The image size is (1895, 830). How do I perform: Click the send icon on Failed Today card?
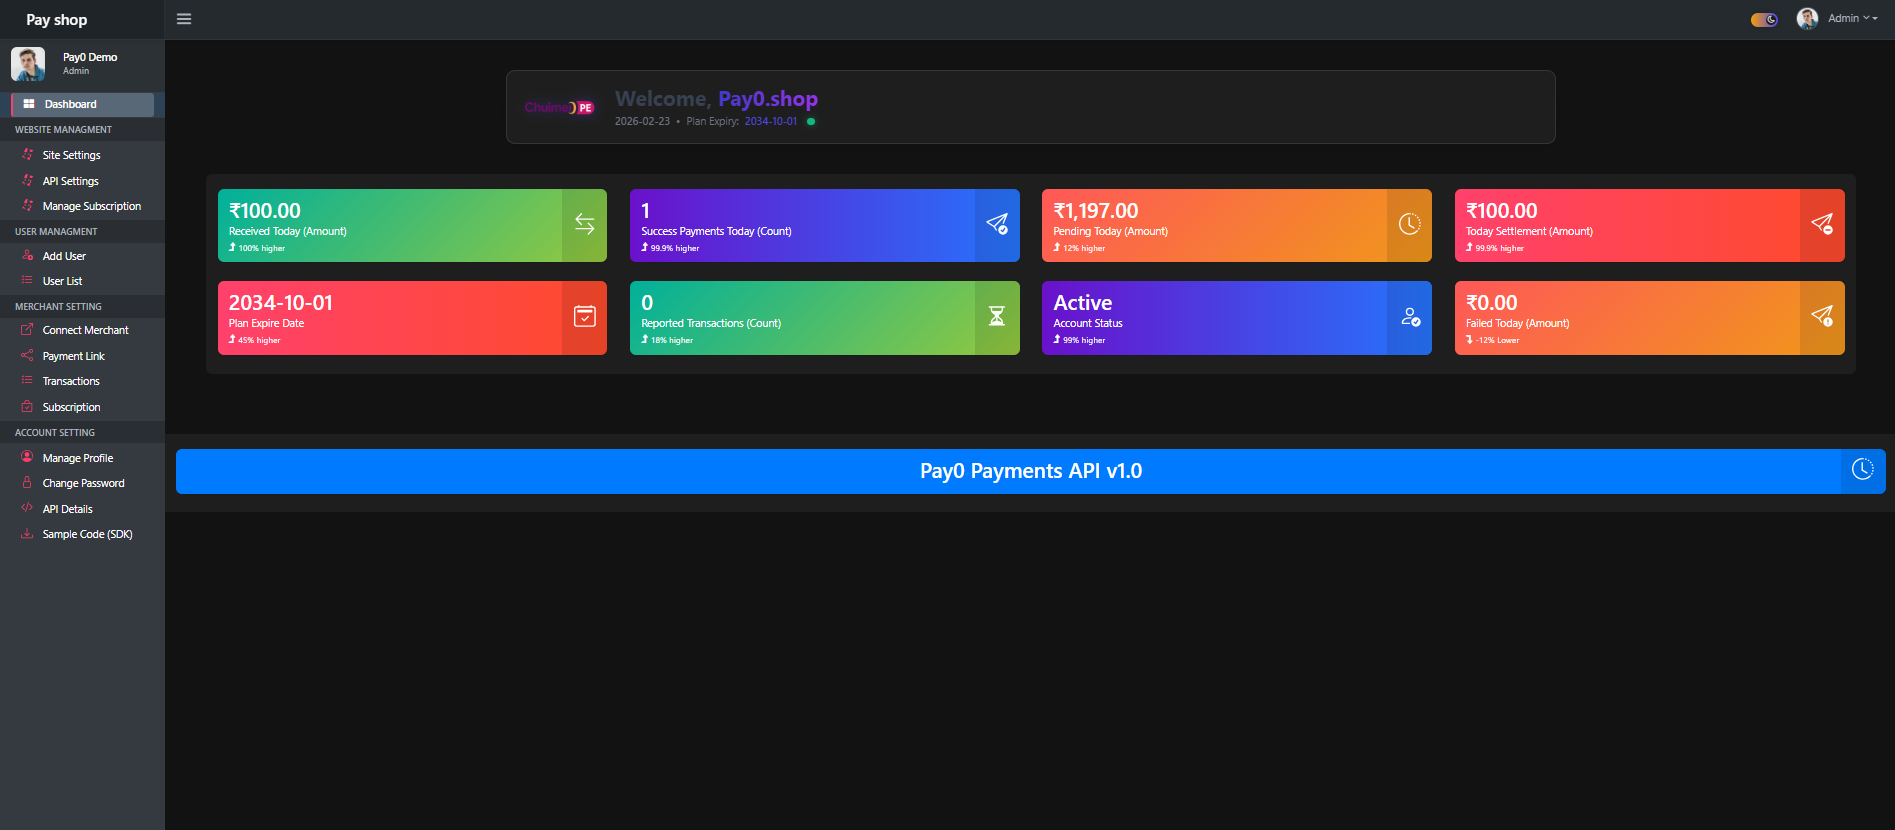1821,317
